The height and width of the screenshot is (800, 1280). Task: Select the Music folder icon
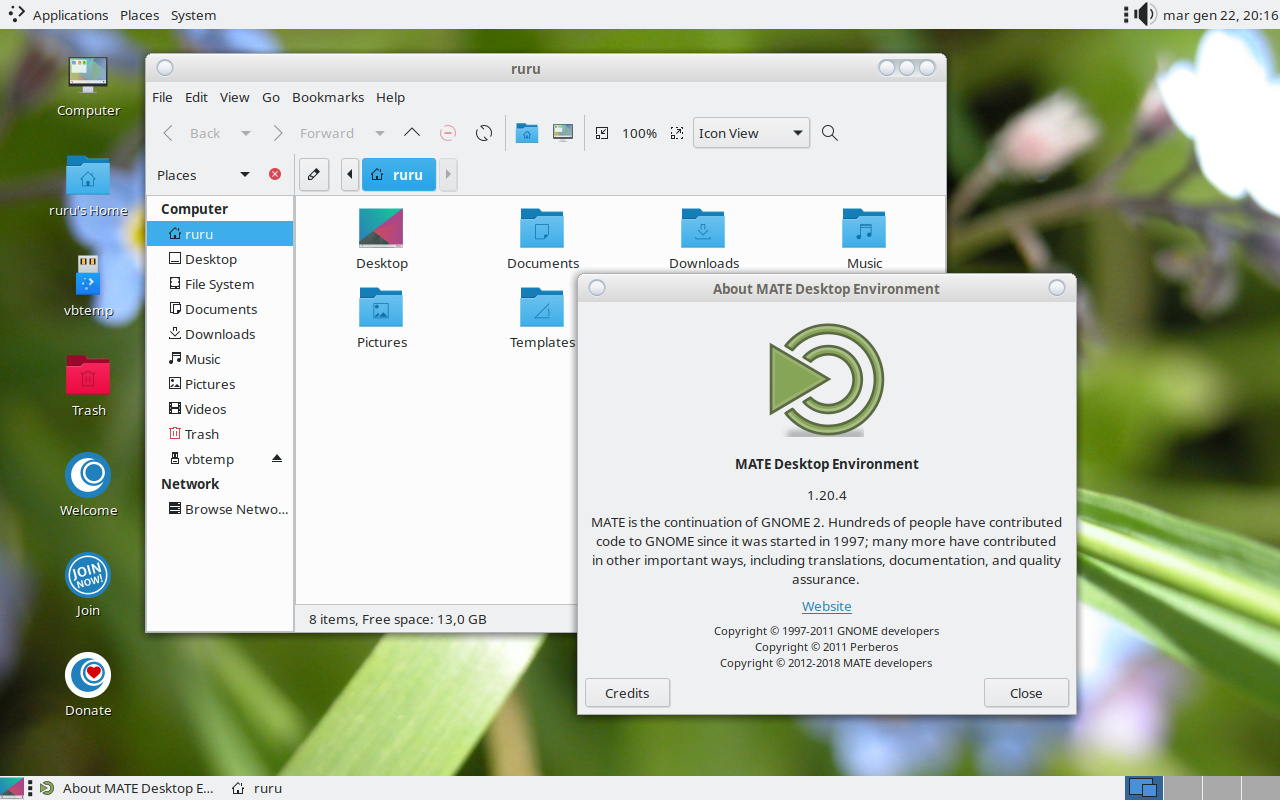(x=864, y=228)
